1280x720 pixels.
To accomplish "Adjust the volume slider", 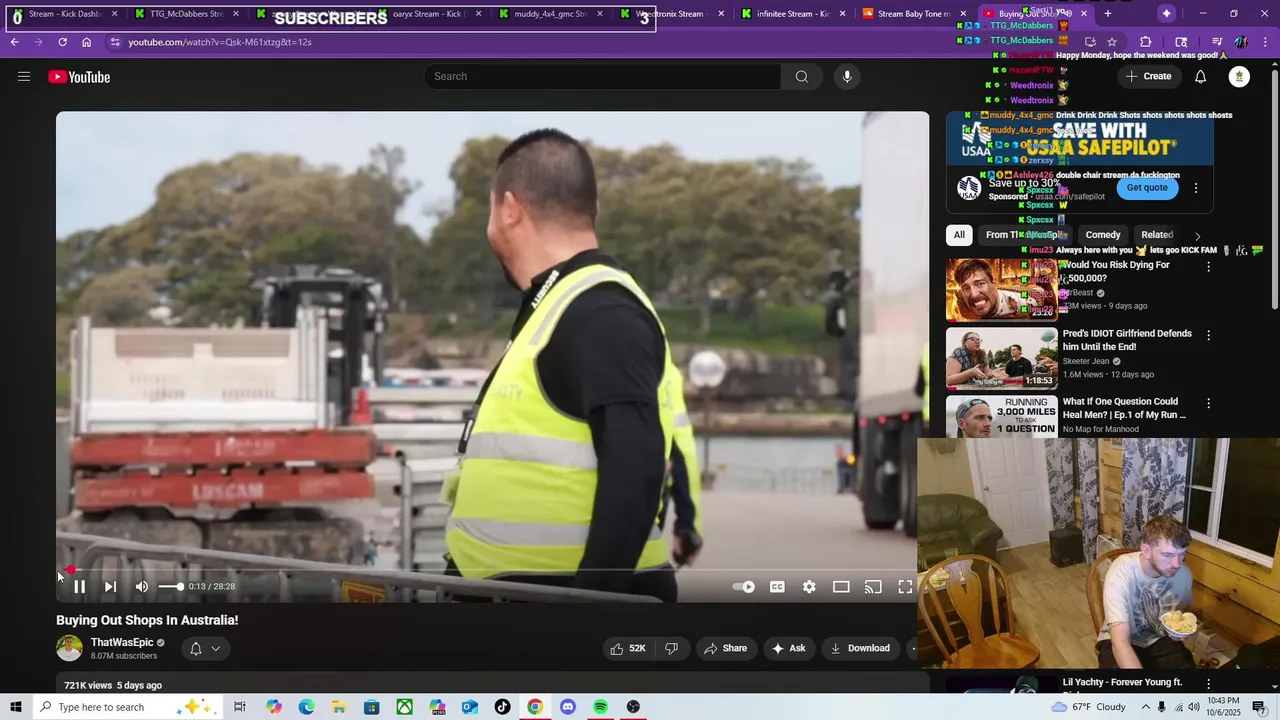I will pos(171,587).
